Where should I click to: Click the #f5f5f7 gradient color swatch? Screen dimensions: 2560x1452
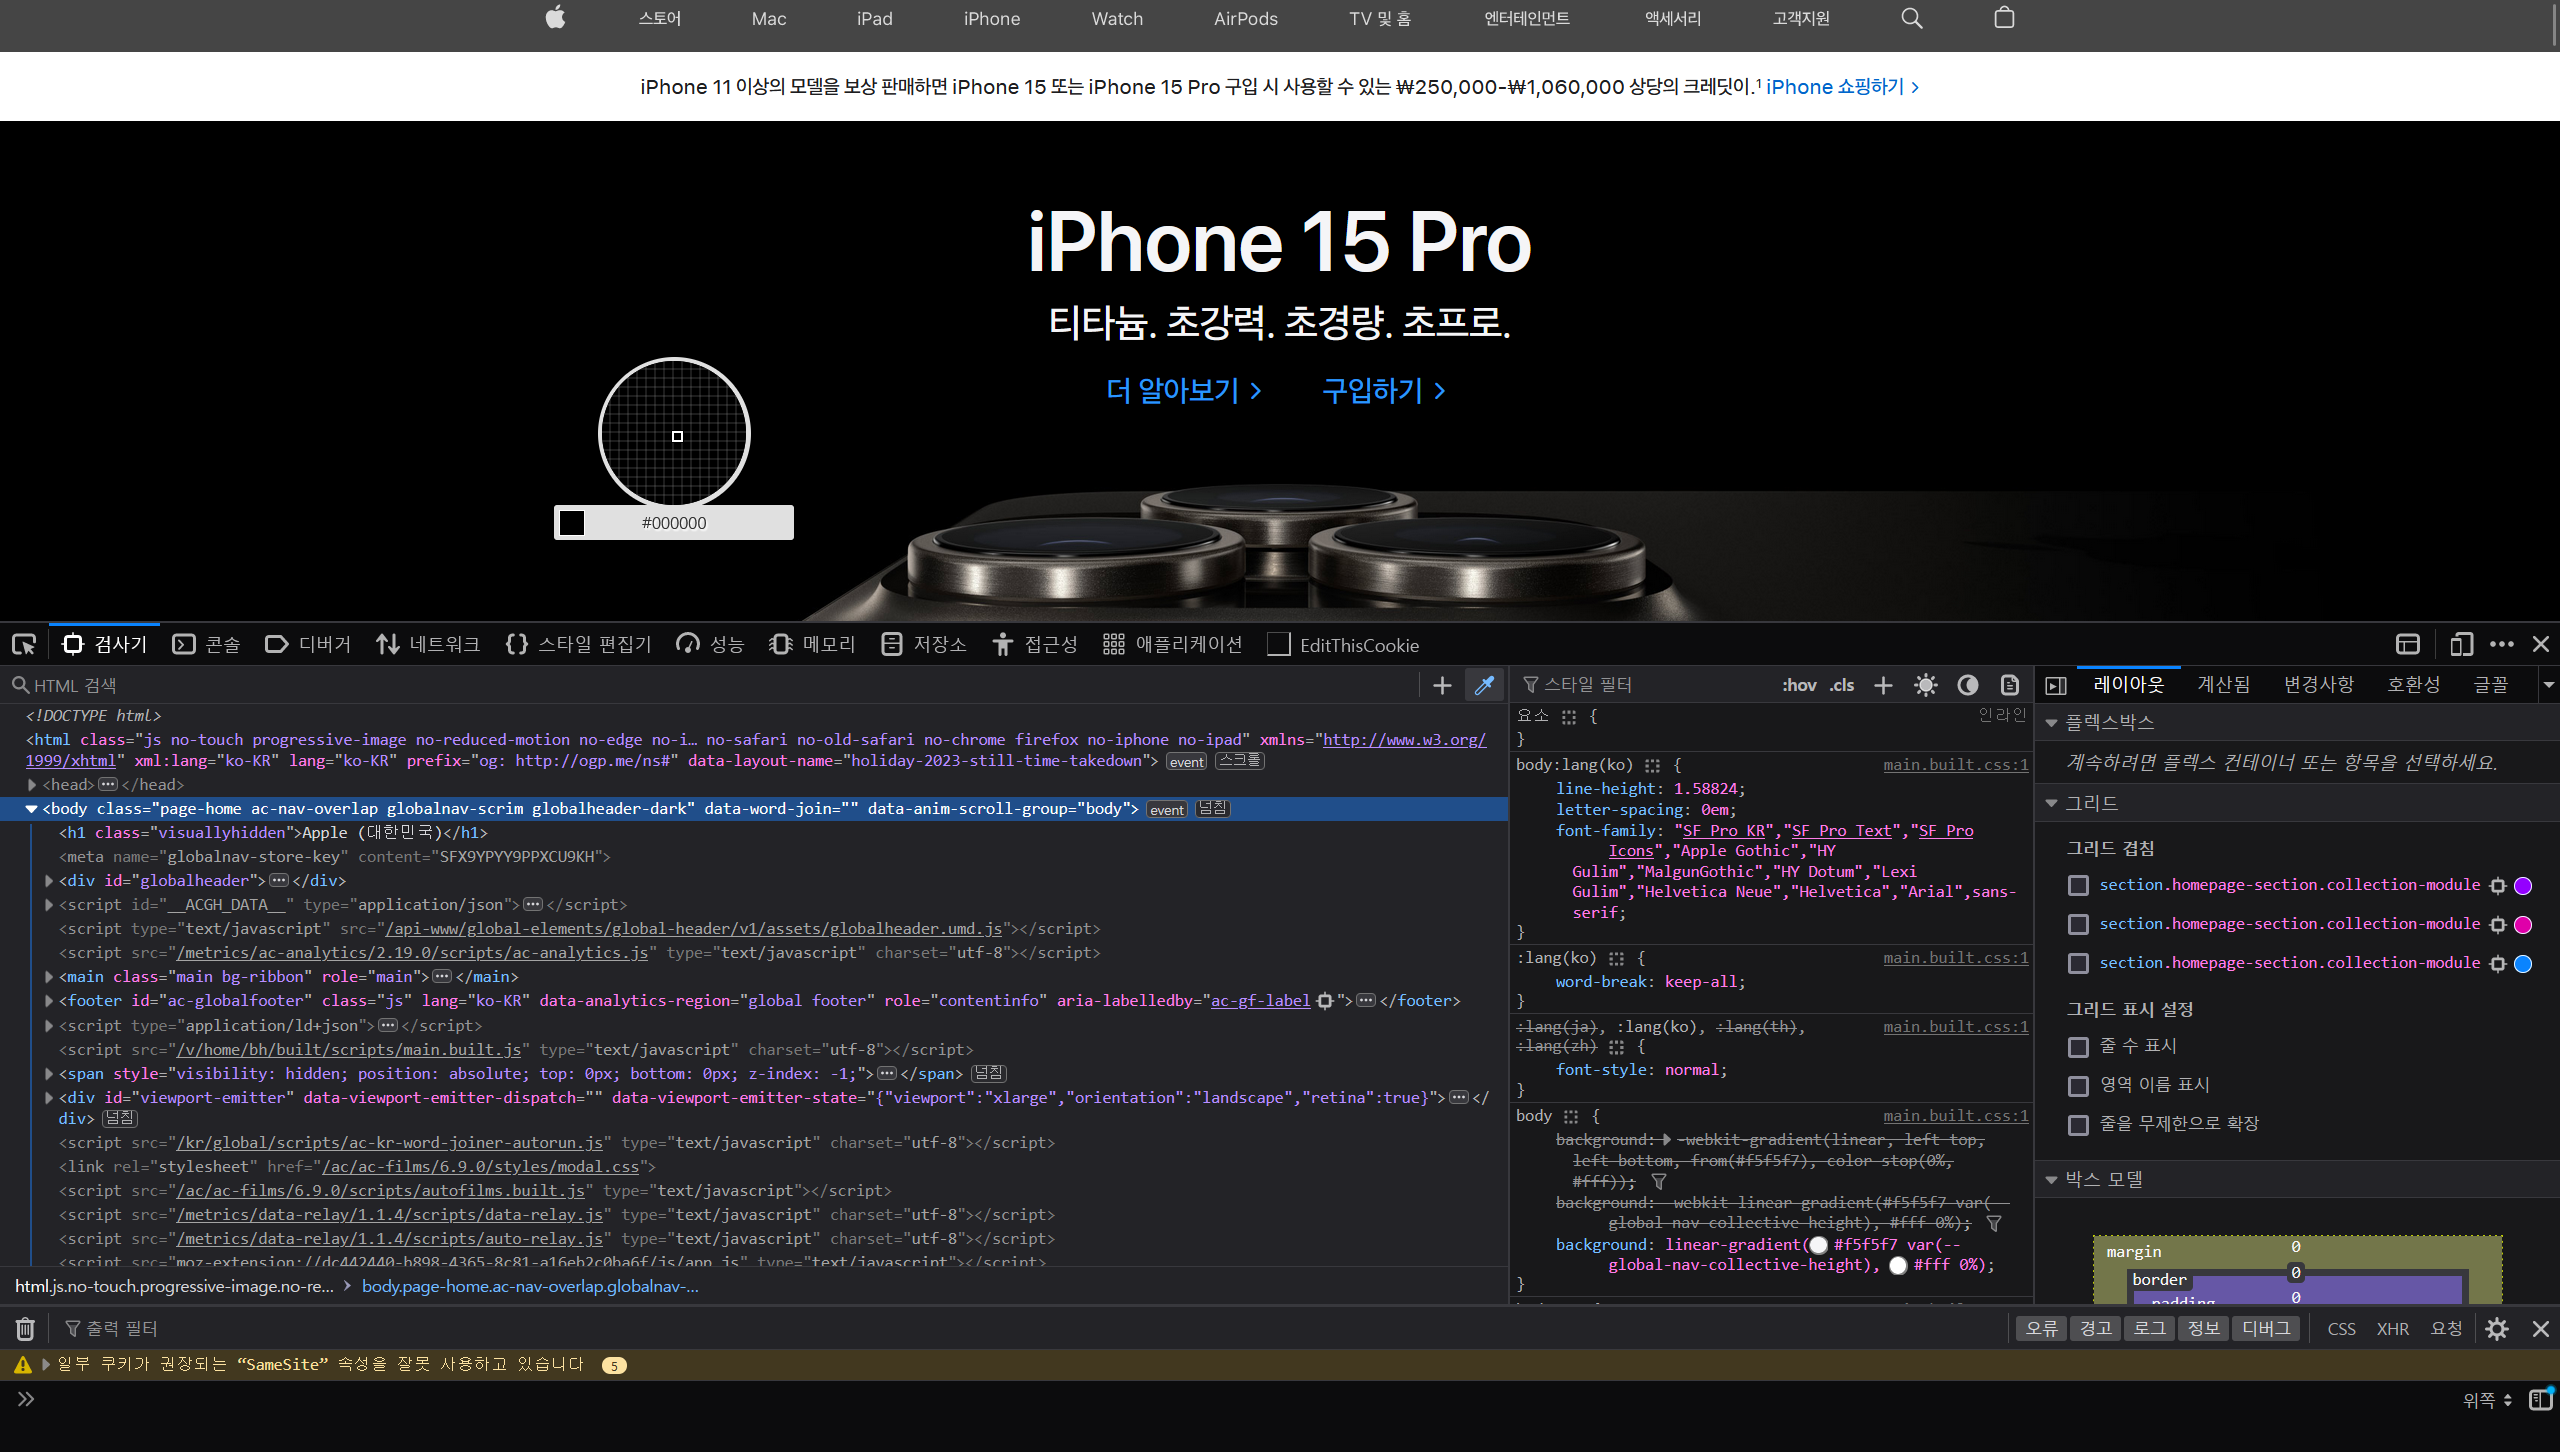(1818, 1245)
